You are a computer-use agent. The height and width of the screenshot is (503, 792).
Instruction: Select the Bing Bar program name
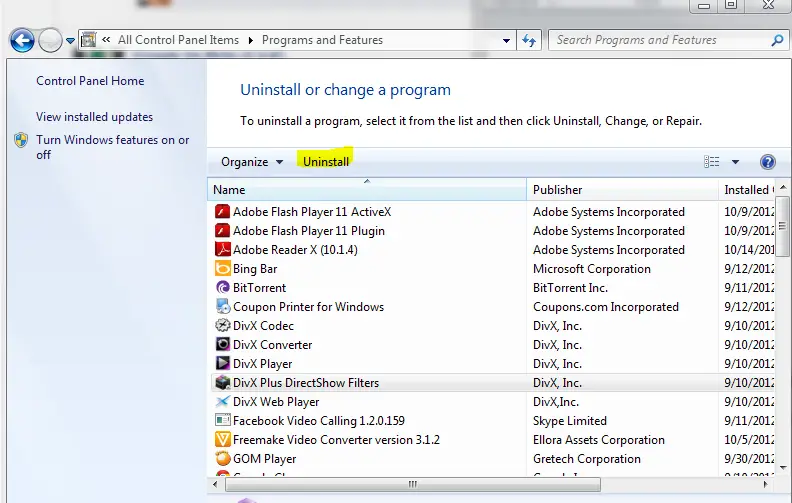[255, 269]
